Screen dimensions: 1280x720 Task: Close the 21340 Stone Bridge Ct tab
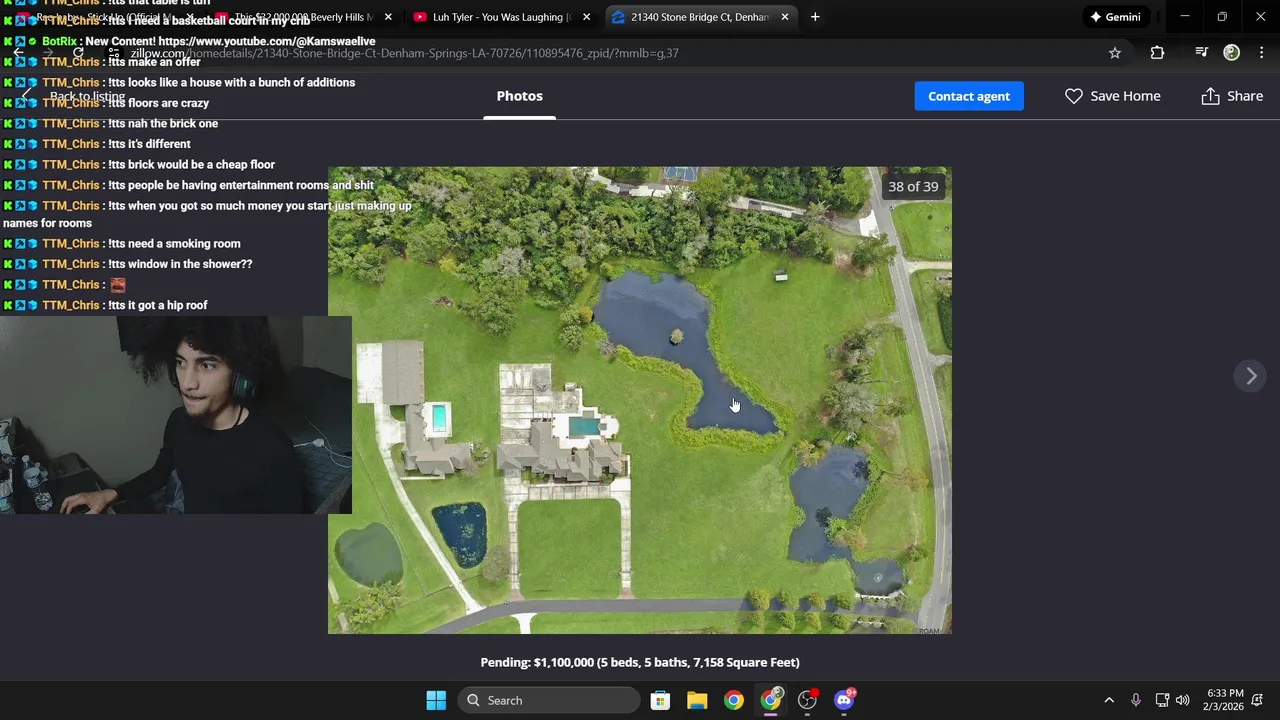[785, 17]
